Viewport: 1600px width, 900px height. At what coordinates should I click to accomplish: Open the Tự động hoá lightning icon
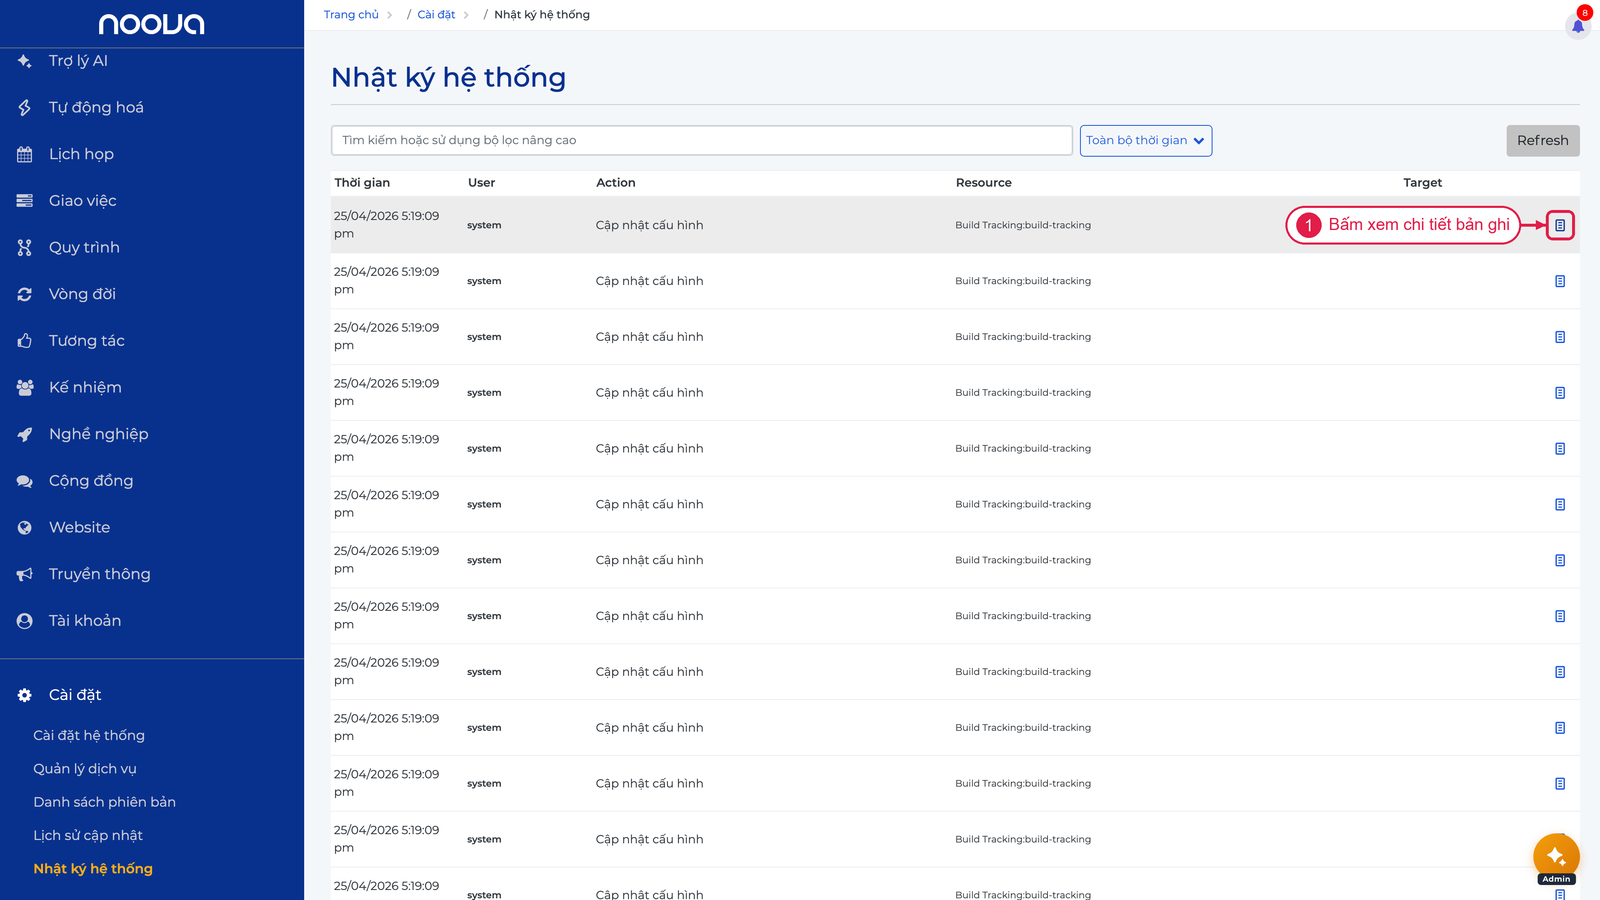pos(25,108)
